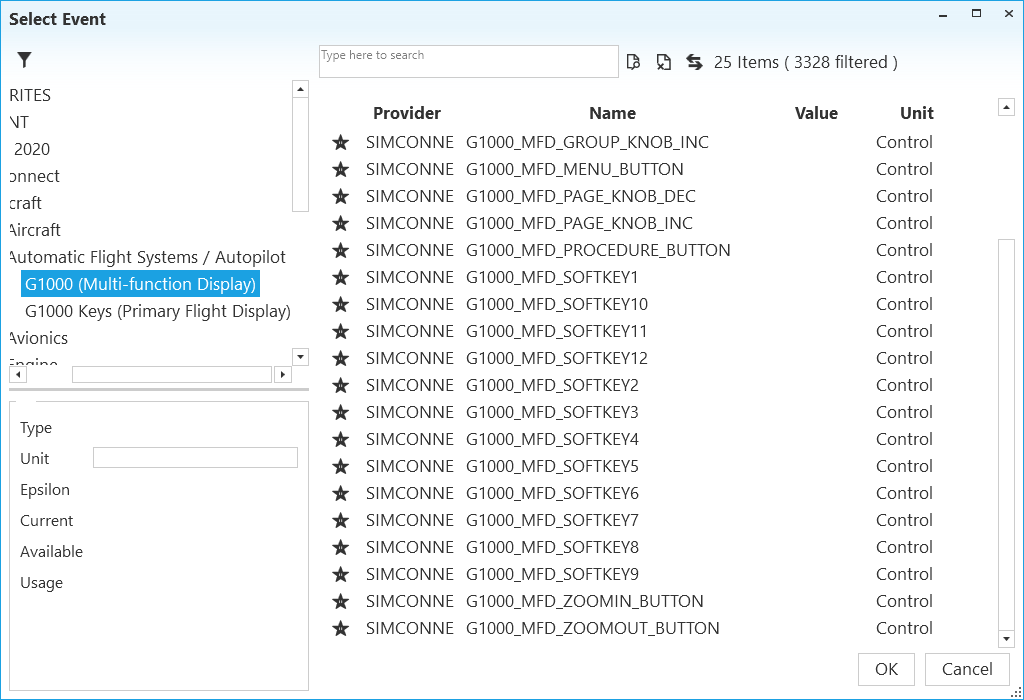Screen dimensions: 1024x700
Task: Click the swap arrows icon
Action: click(694, 62)
